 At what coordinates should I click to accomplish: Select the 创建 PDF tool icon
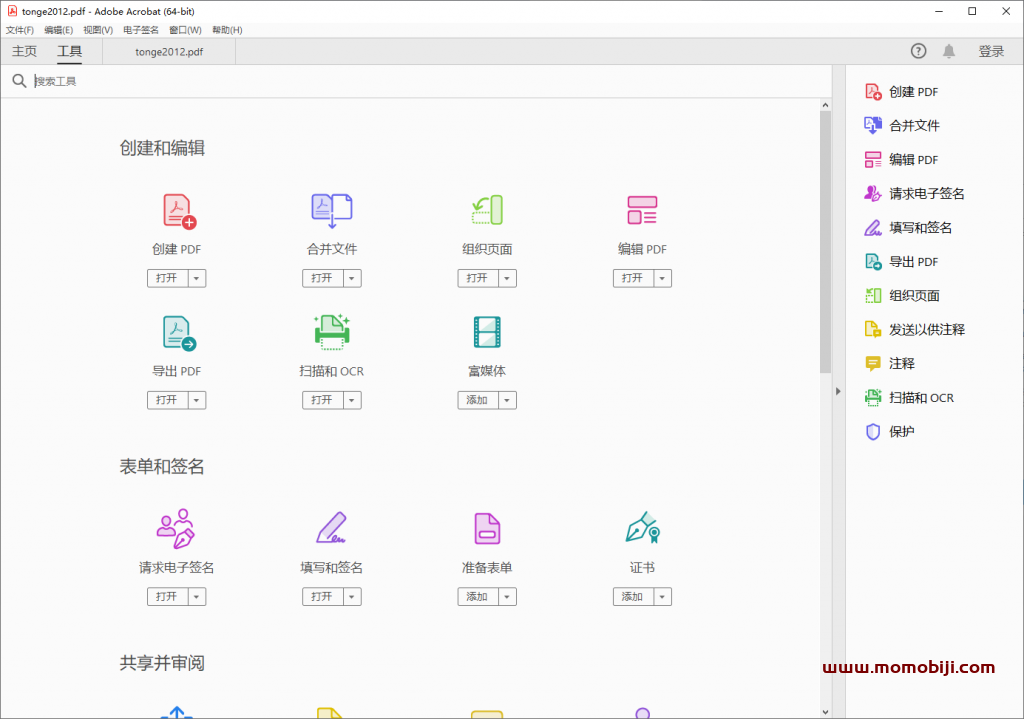tap(176, 211)
